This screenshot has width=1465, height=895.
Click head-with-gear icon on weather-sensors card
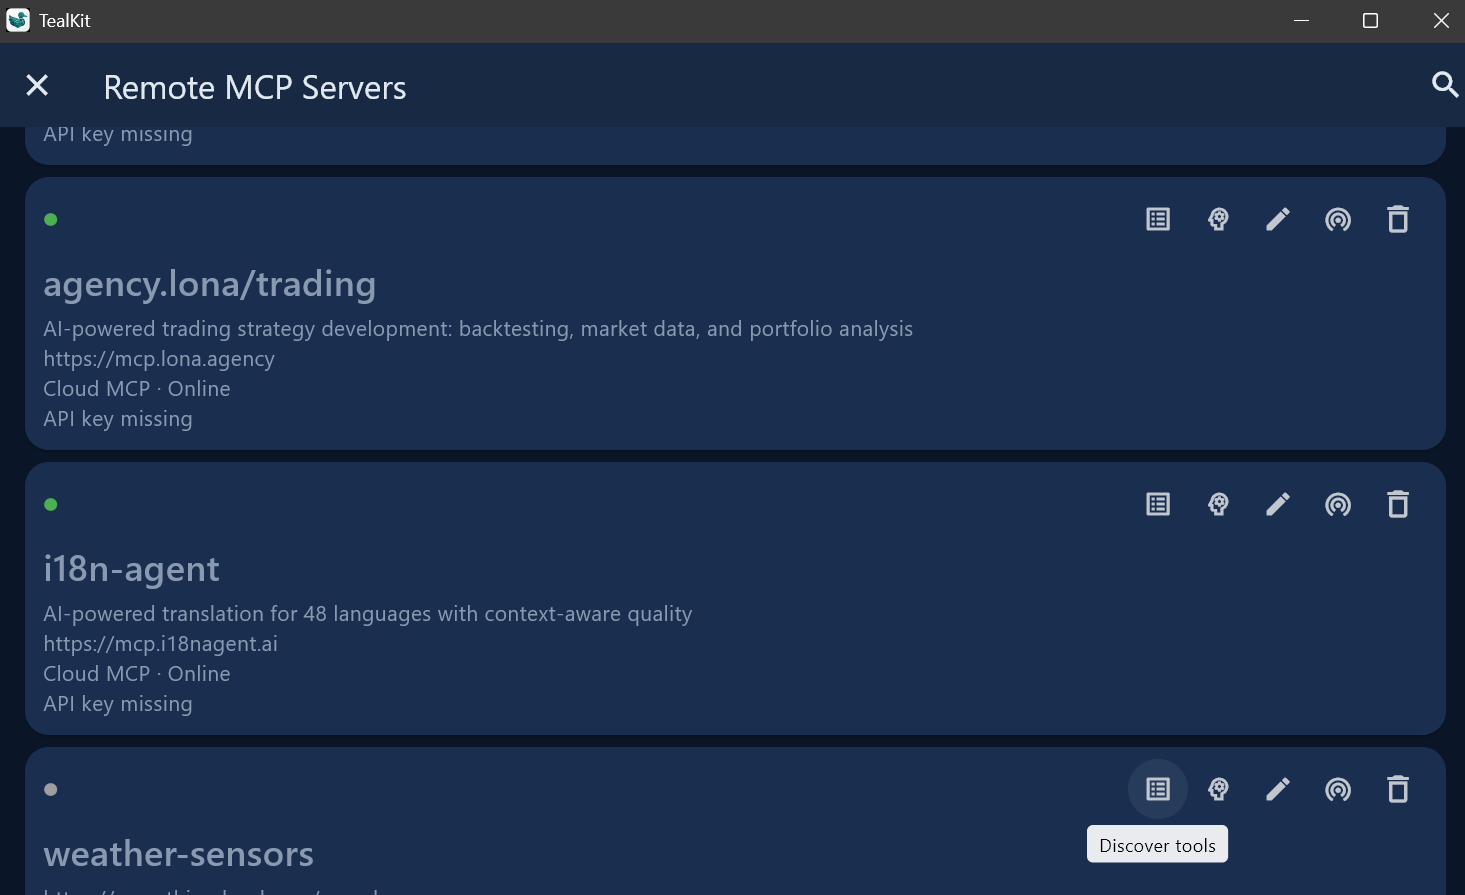[1218, 789]
